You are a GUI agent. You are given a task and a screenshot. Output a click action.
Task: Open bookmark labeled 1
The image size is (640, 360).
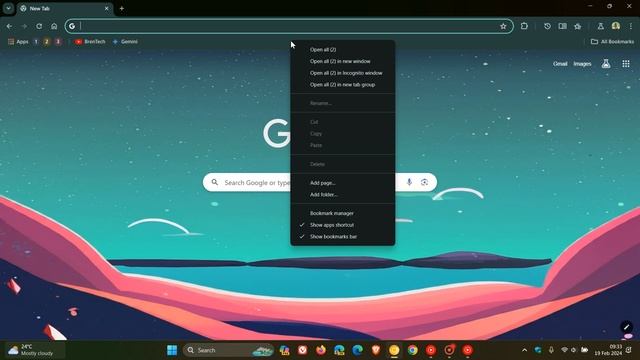pyautogui.click(x=36, y=42)
